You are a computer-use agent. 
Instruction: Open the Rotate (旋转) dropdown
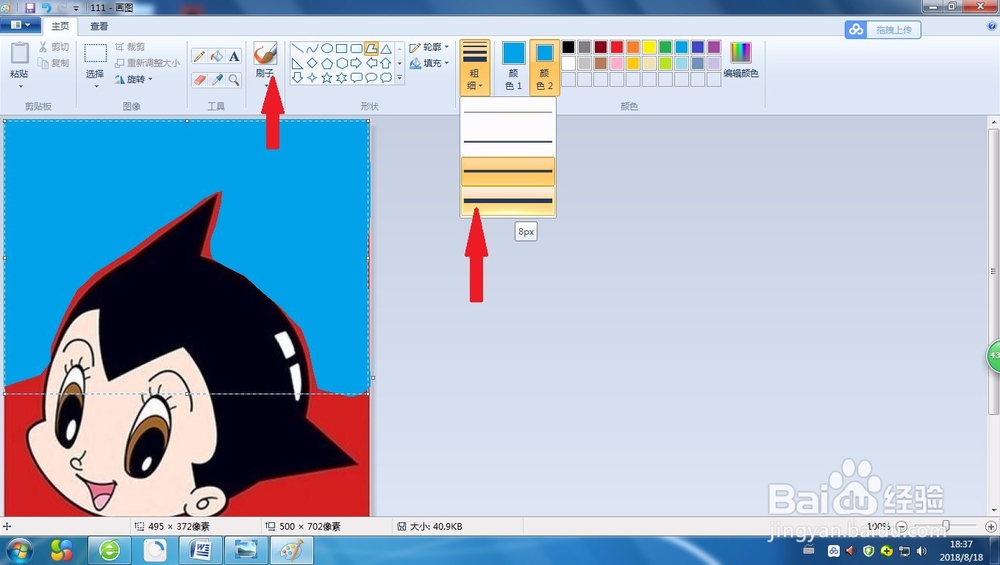(x=133, y=80)
